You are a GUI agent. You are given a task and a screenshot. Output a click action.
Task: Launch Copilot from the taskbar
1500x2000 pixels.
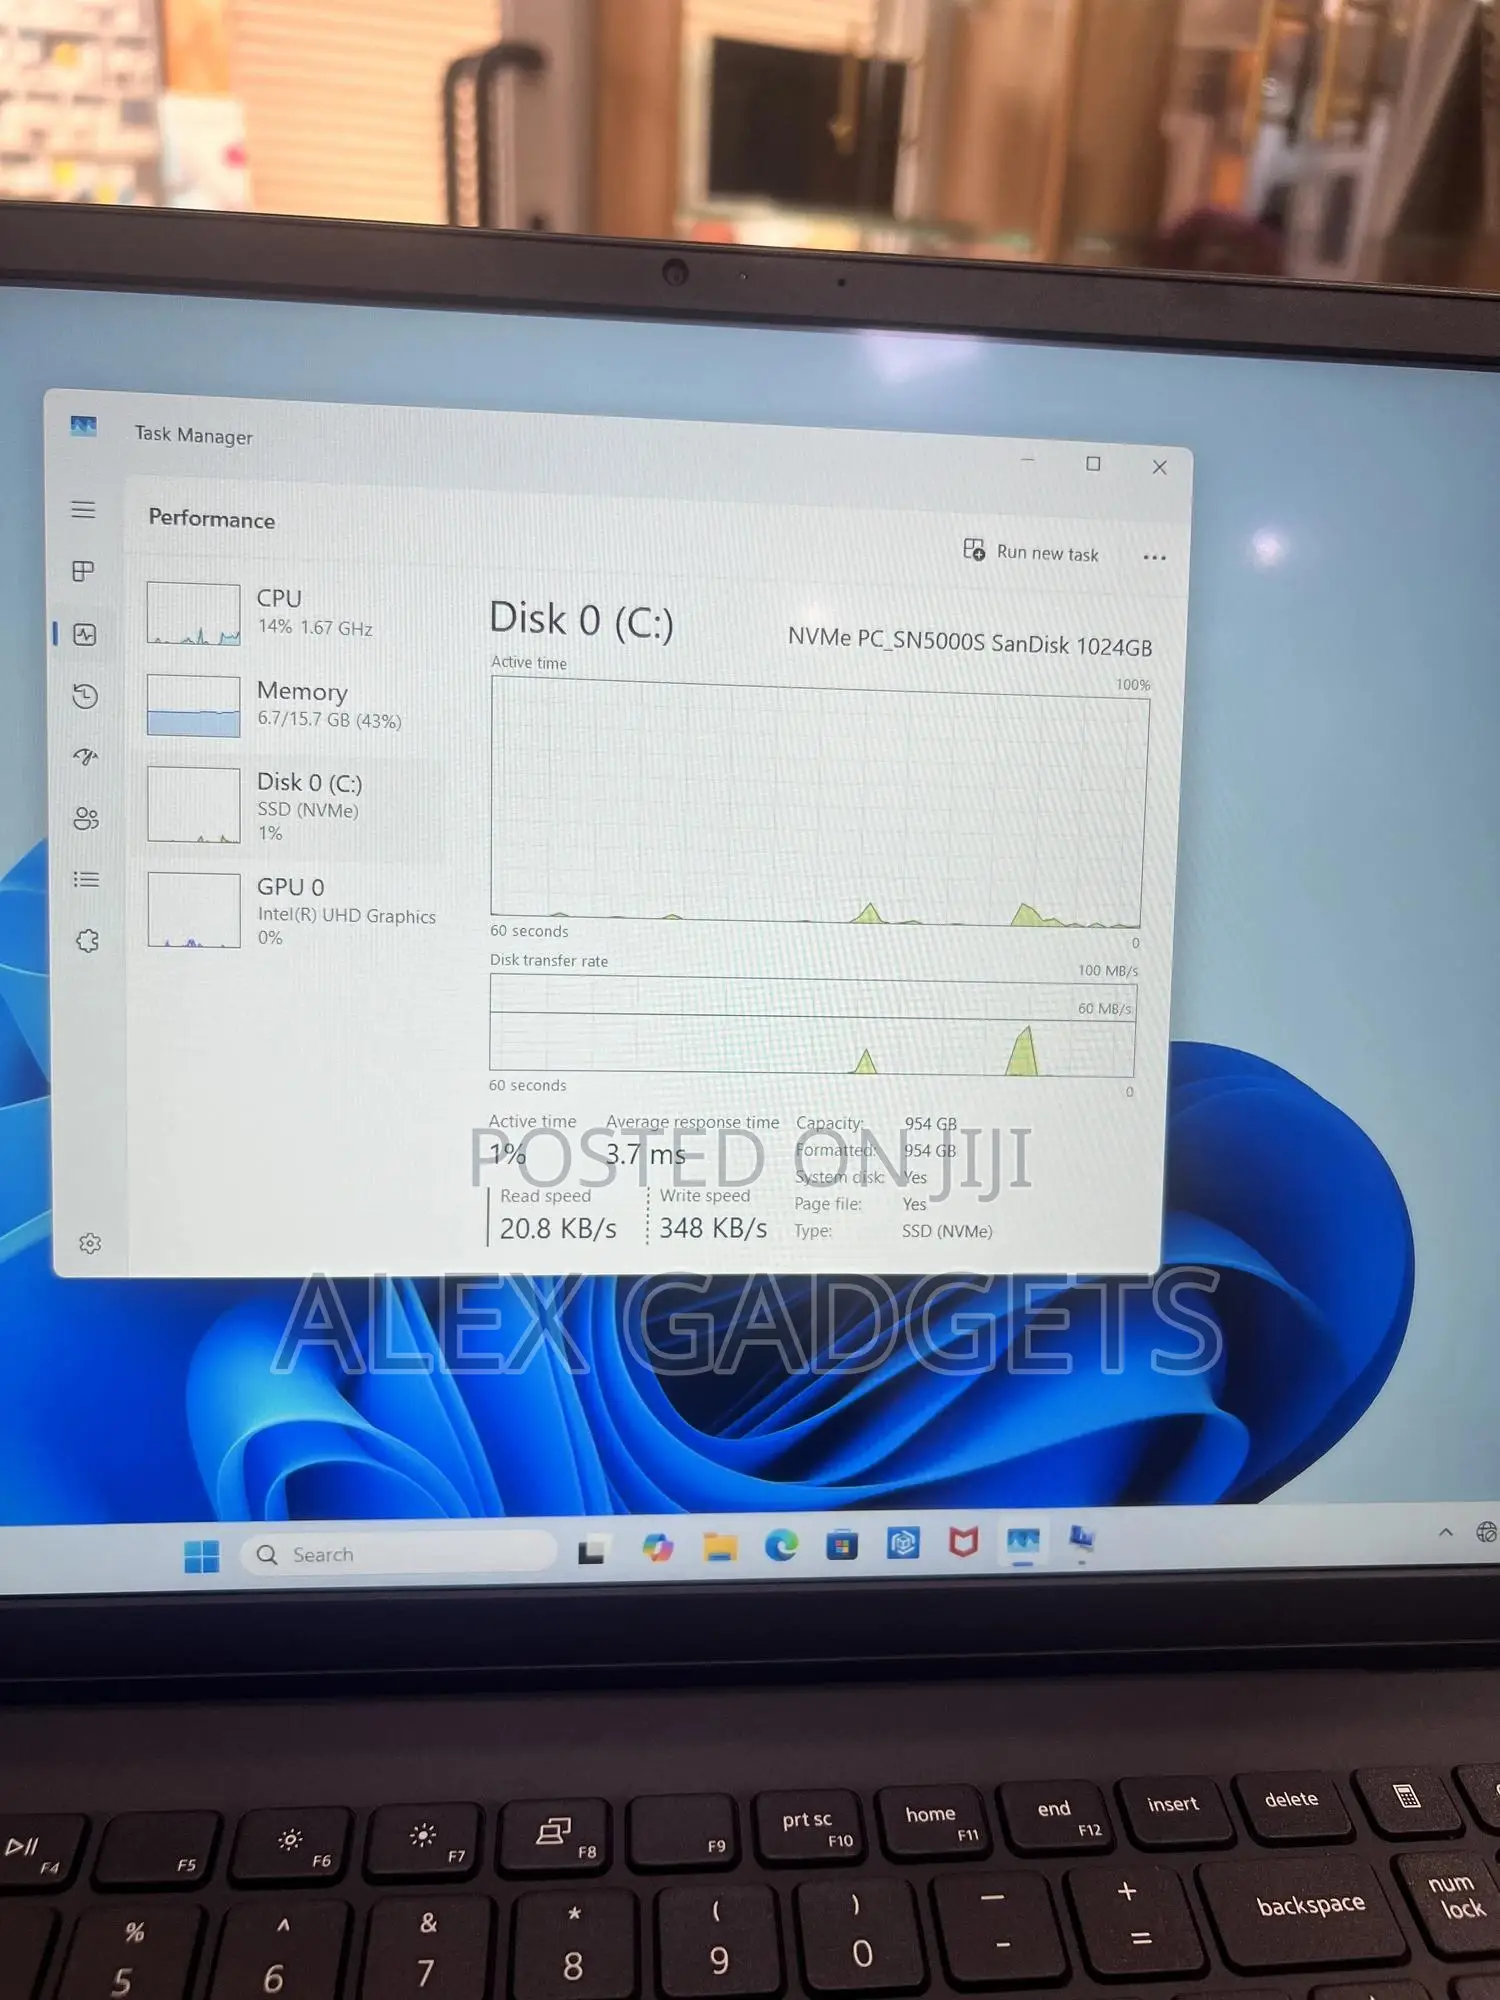[x=657, y=1548]
